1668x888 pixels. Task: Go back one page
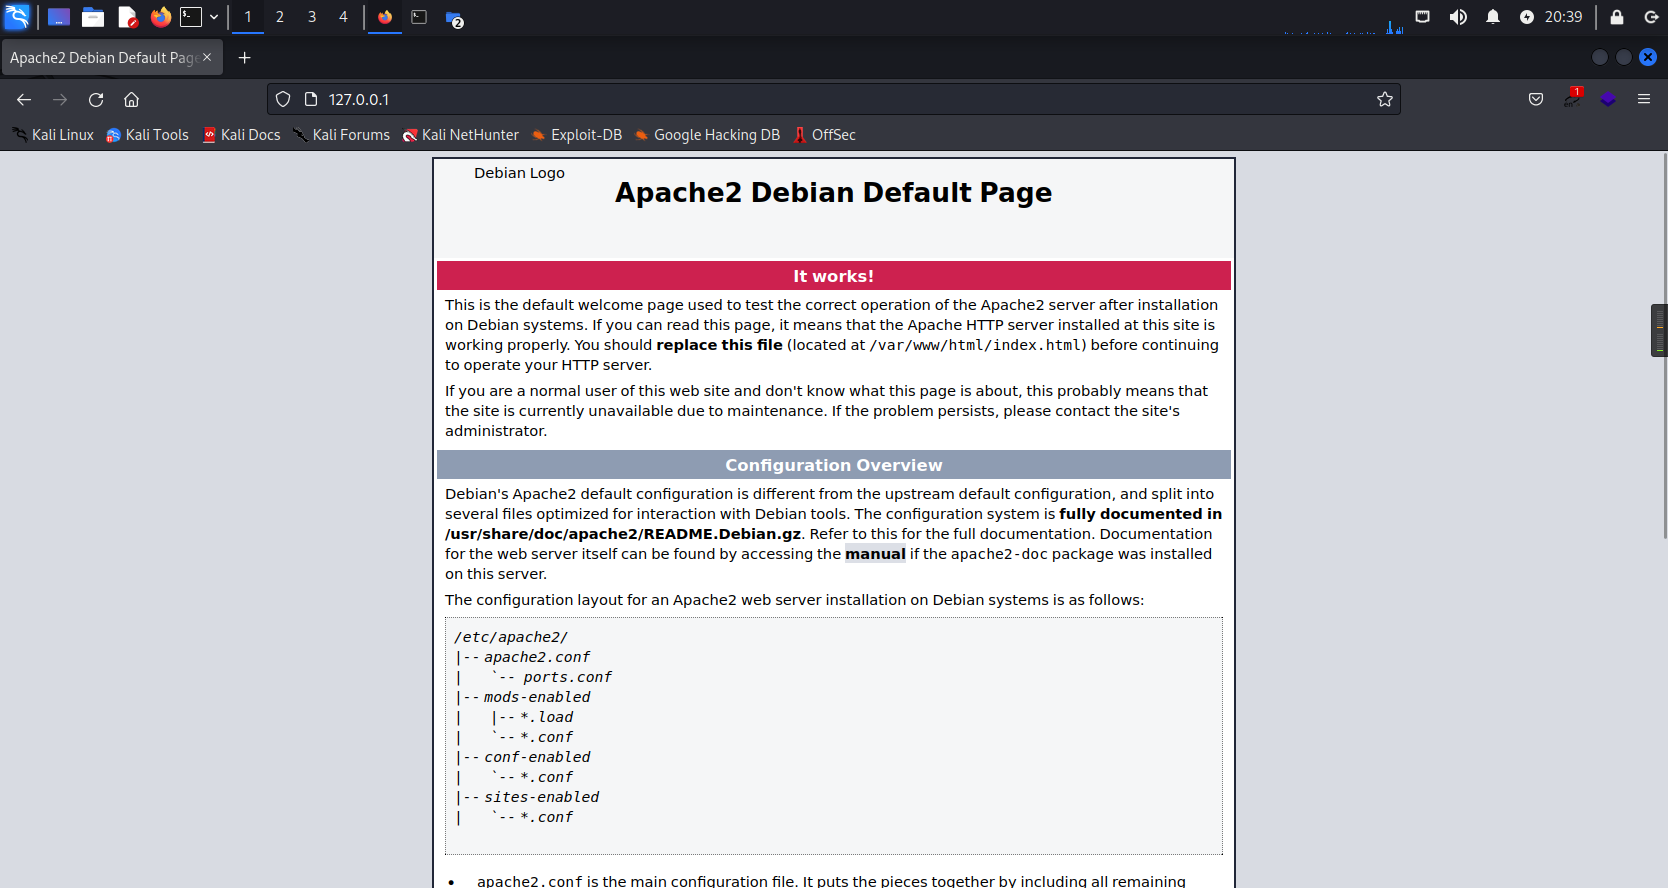pyautogui.click(x=24, y=99)
